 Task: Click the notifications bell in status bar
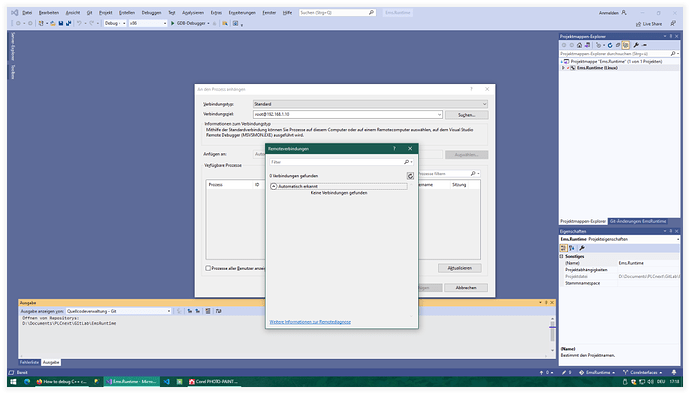click(674, 372)
